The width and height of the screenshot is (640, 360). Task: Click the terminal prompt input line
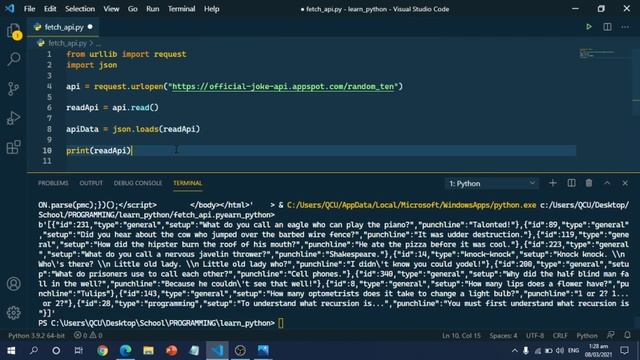point(160,323)
